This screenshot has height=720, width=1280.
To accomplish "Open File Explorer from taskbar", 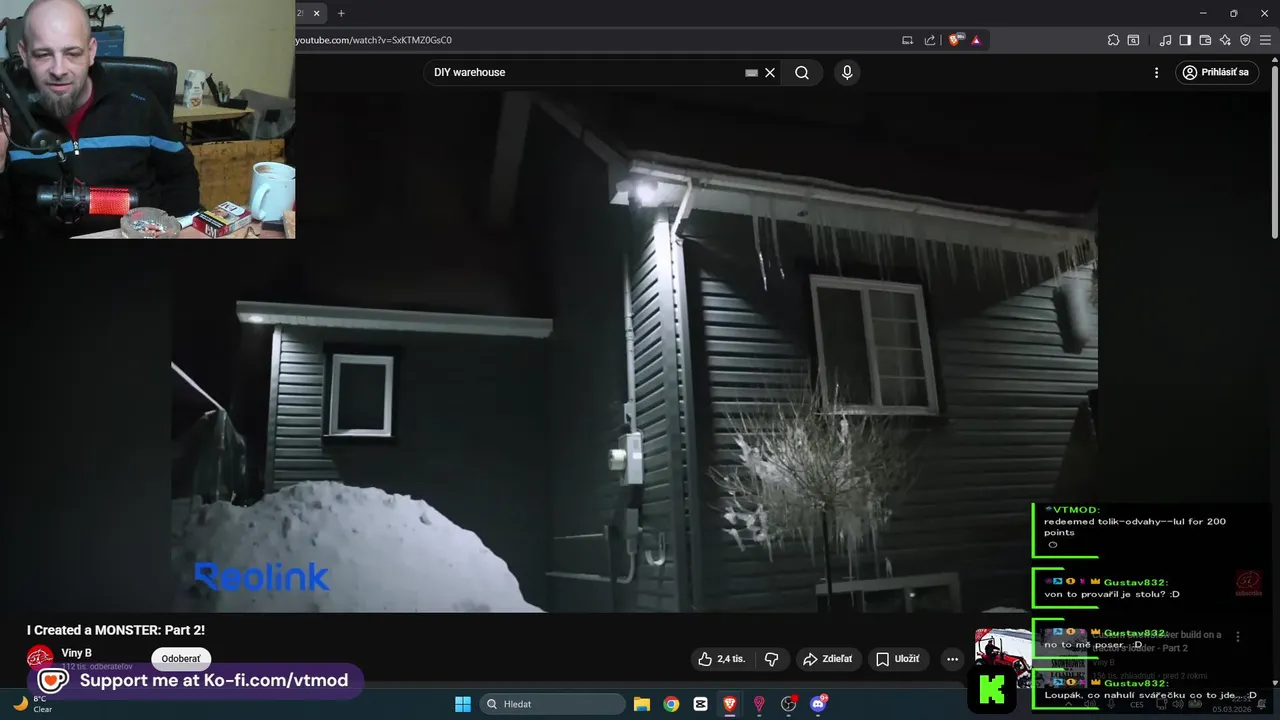I will [642, 704].
